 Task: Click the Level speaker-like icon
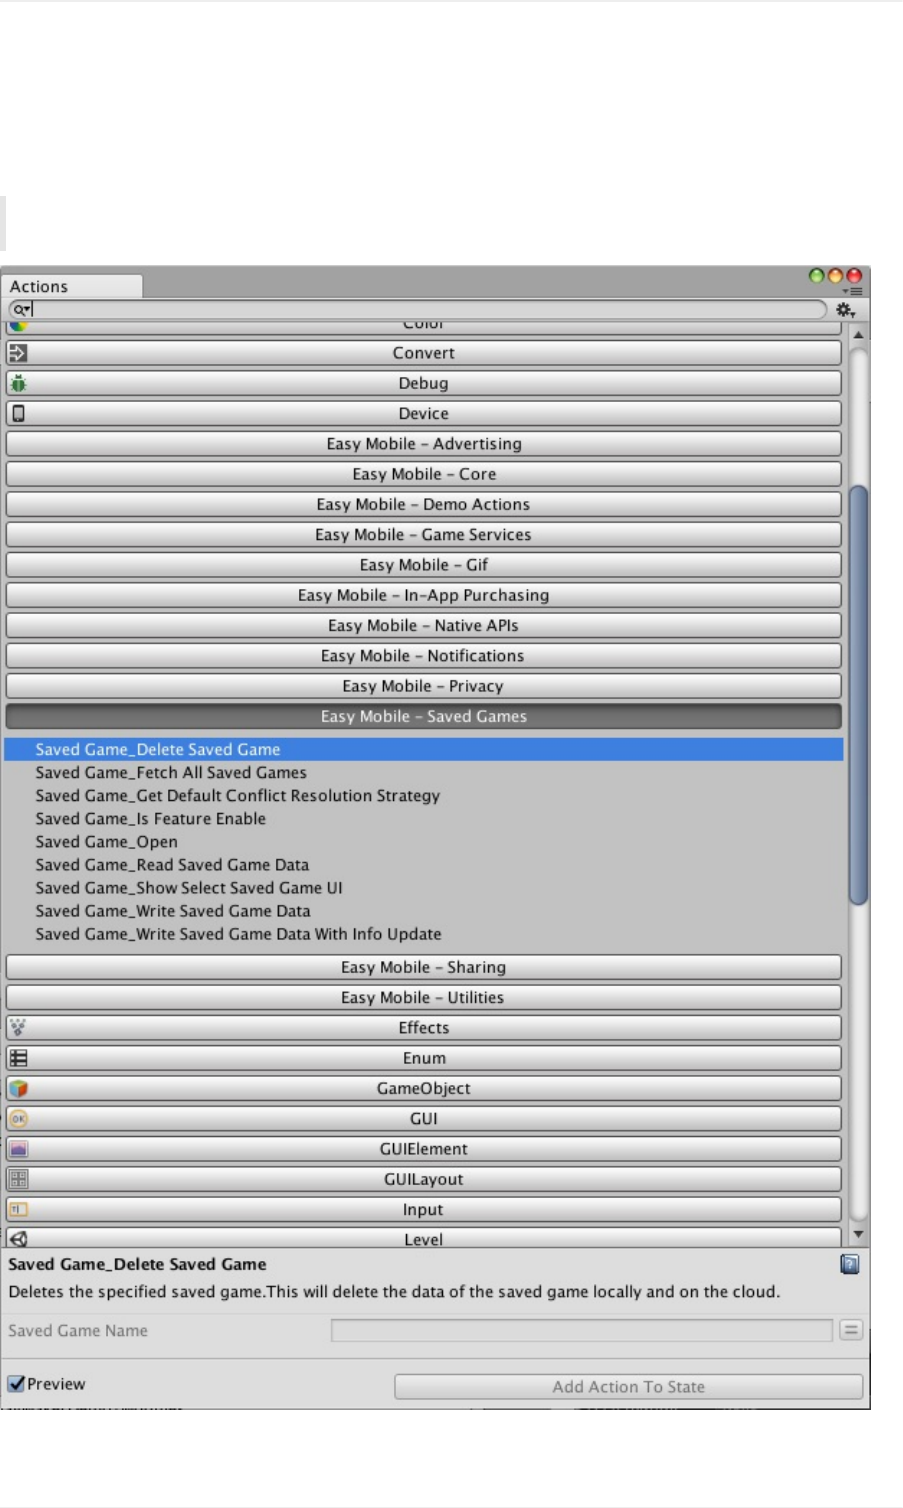coord(18,1238)
